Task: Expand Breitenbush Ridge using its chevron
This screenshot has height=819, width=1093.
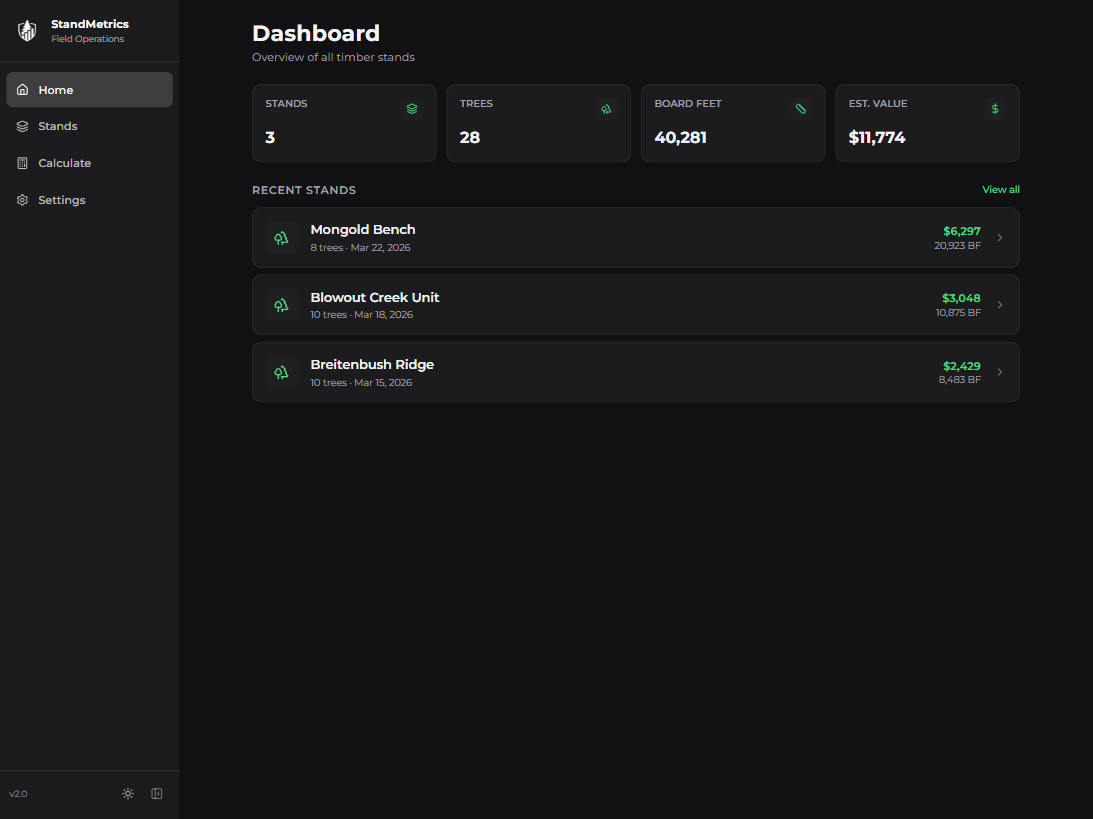Action: [x=1000, y=372]
